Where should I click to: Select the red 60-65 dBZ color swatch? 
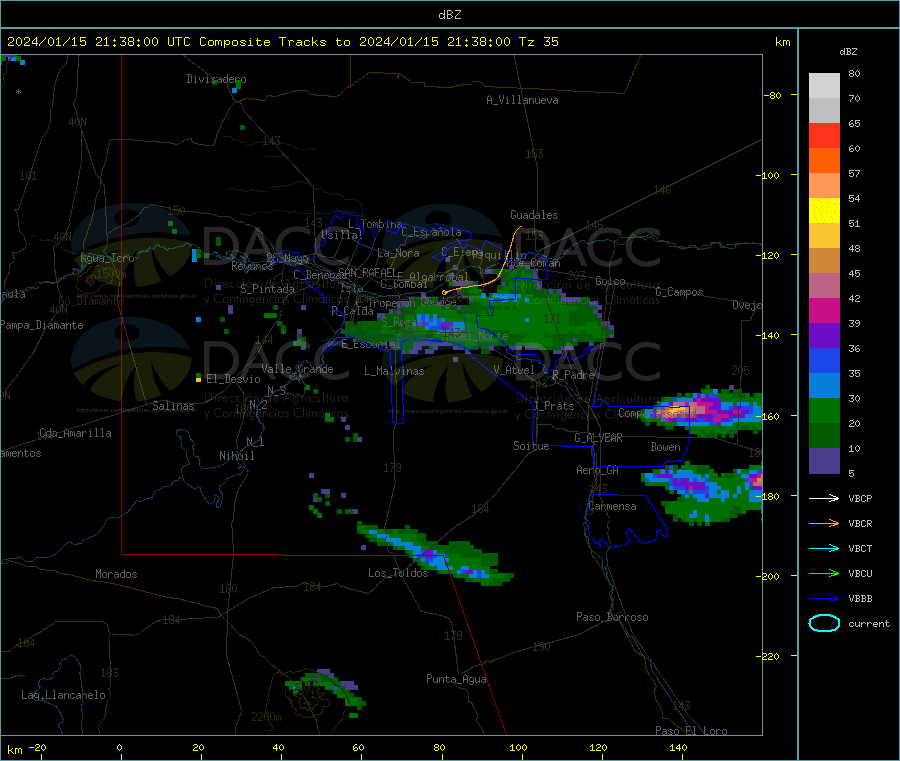824,135
